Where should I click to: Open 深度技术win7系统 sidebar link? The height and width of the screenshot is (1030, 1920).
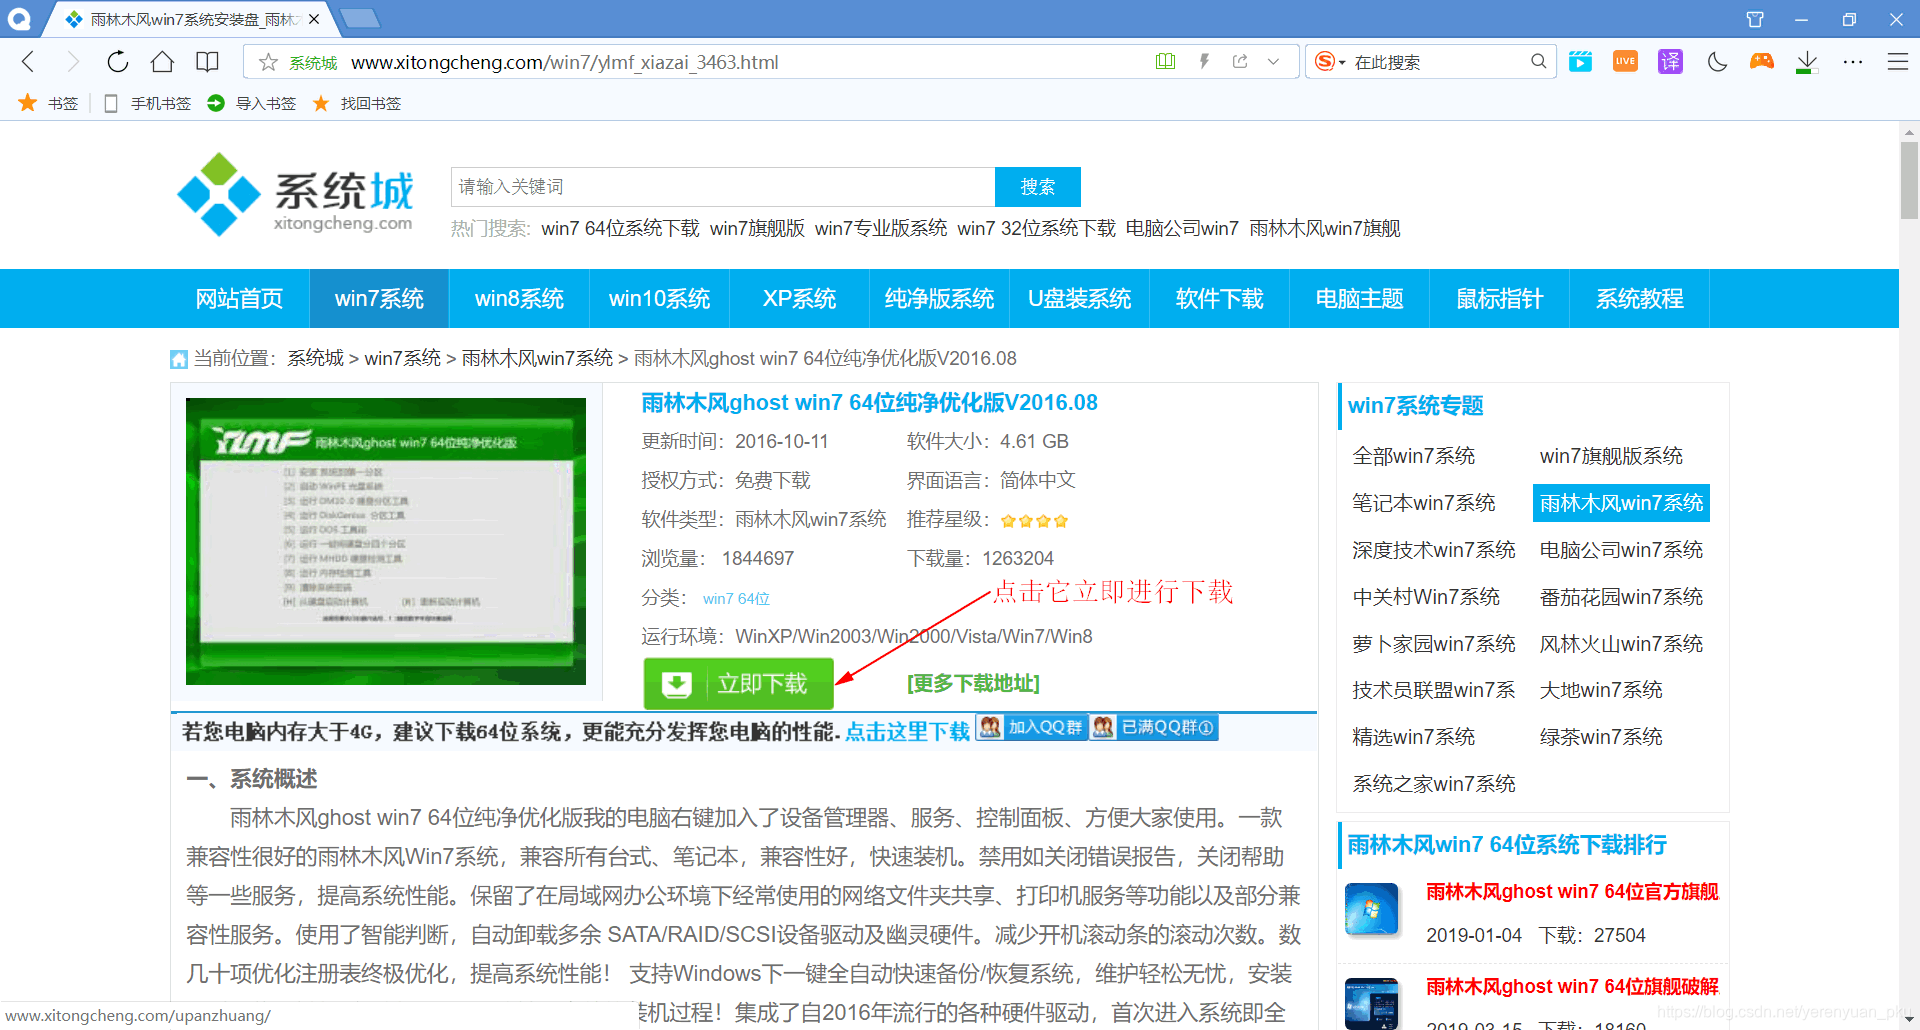coord(1434,550)
